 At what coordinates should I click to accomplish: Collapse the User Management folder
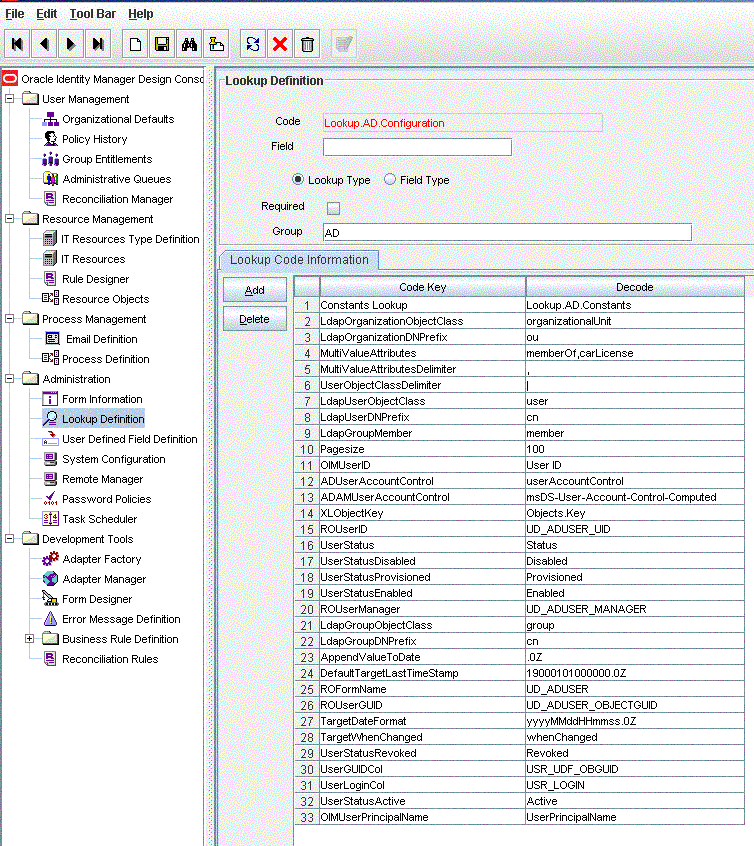click(10, 99)
